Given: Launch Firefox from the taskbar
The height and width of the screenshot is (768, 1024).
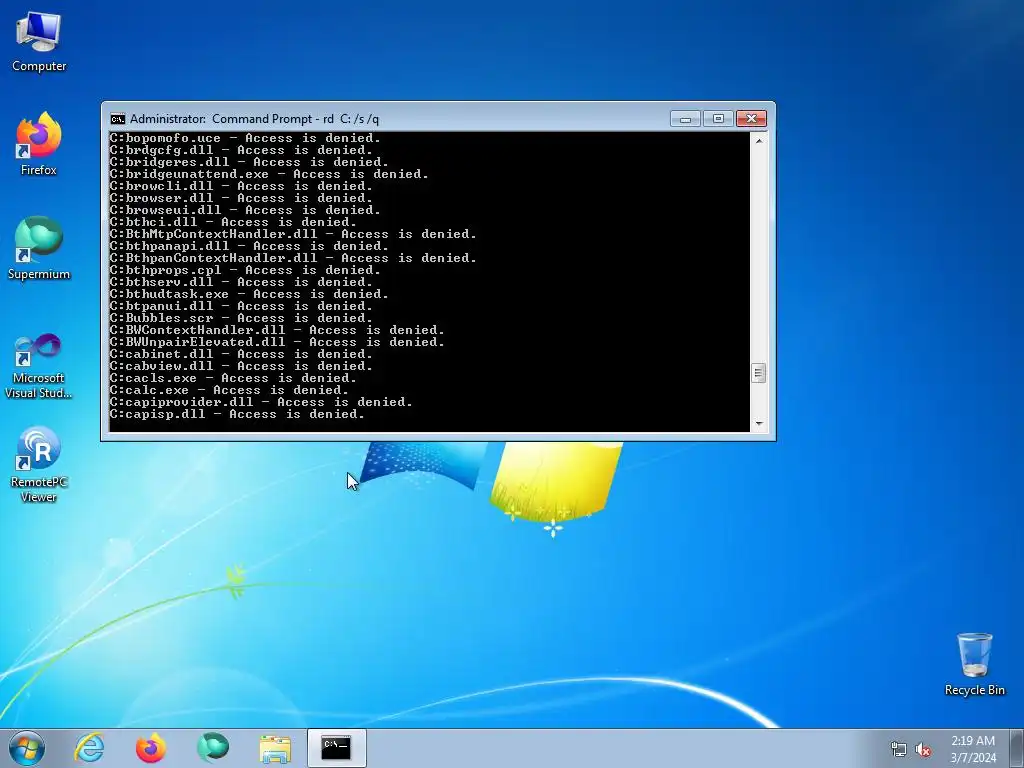Looking at the screenshot, I should [x=151, y=748].
